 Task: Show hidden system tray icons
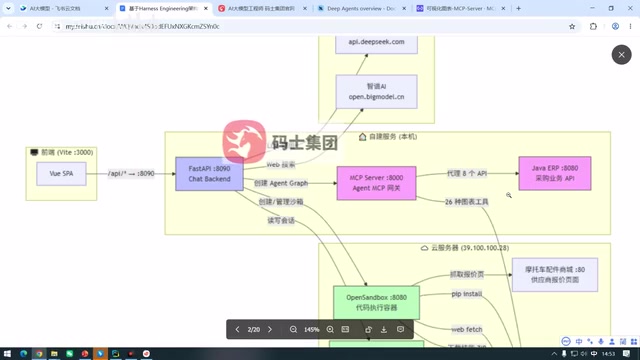(554, 353)
